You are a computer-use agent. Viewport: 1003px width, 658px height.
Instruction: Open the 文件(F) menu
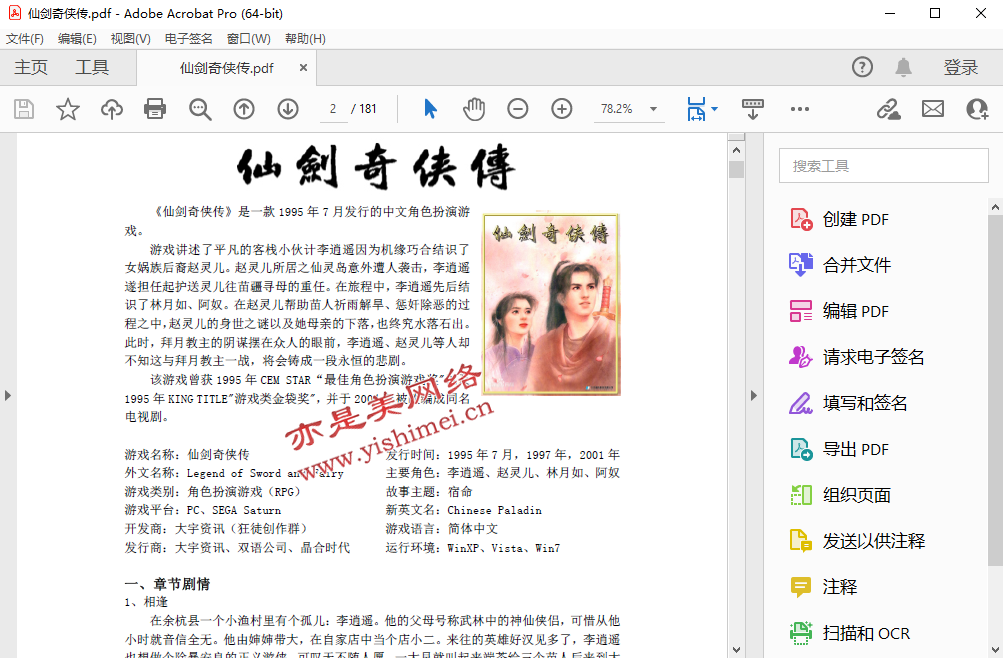coord(25,38)
